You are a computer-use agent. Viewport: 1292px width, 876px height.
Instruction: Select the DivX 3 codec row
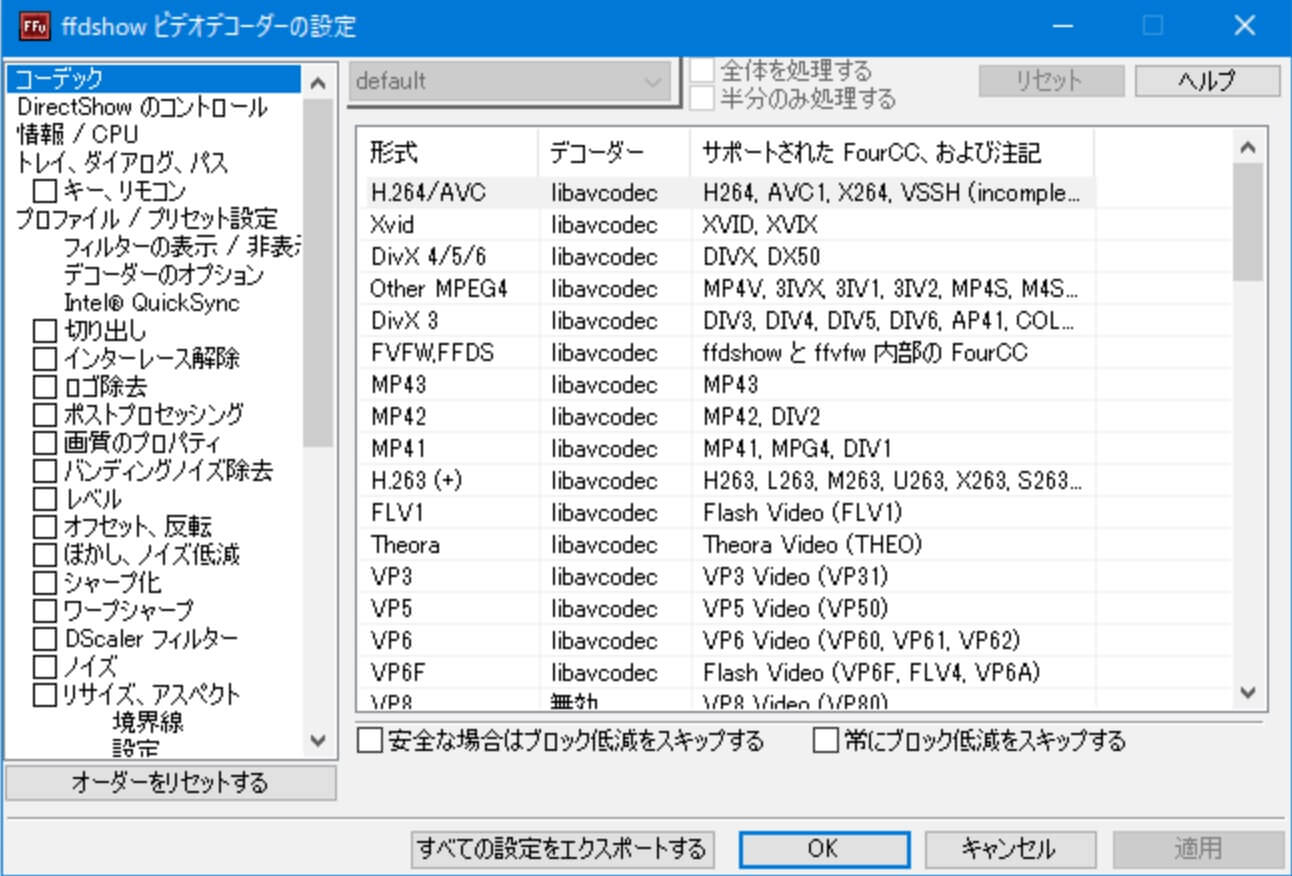(x=726, y=321)
